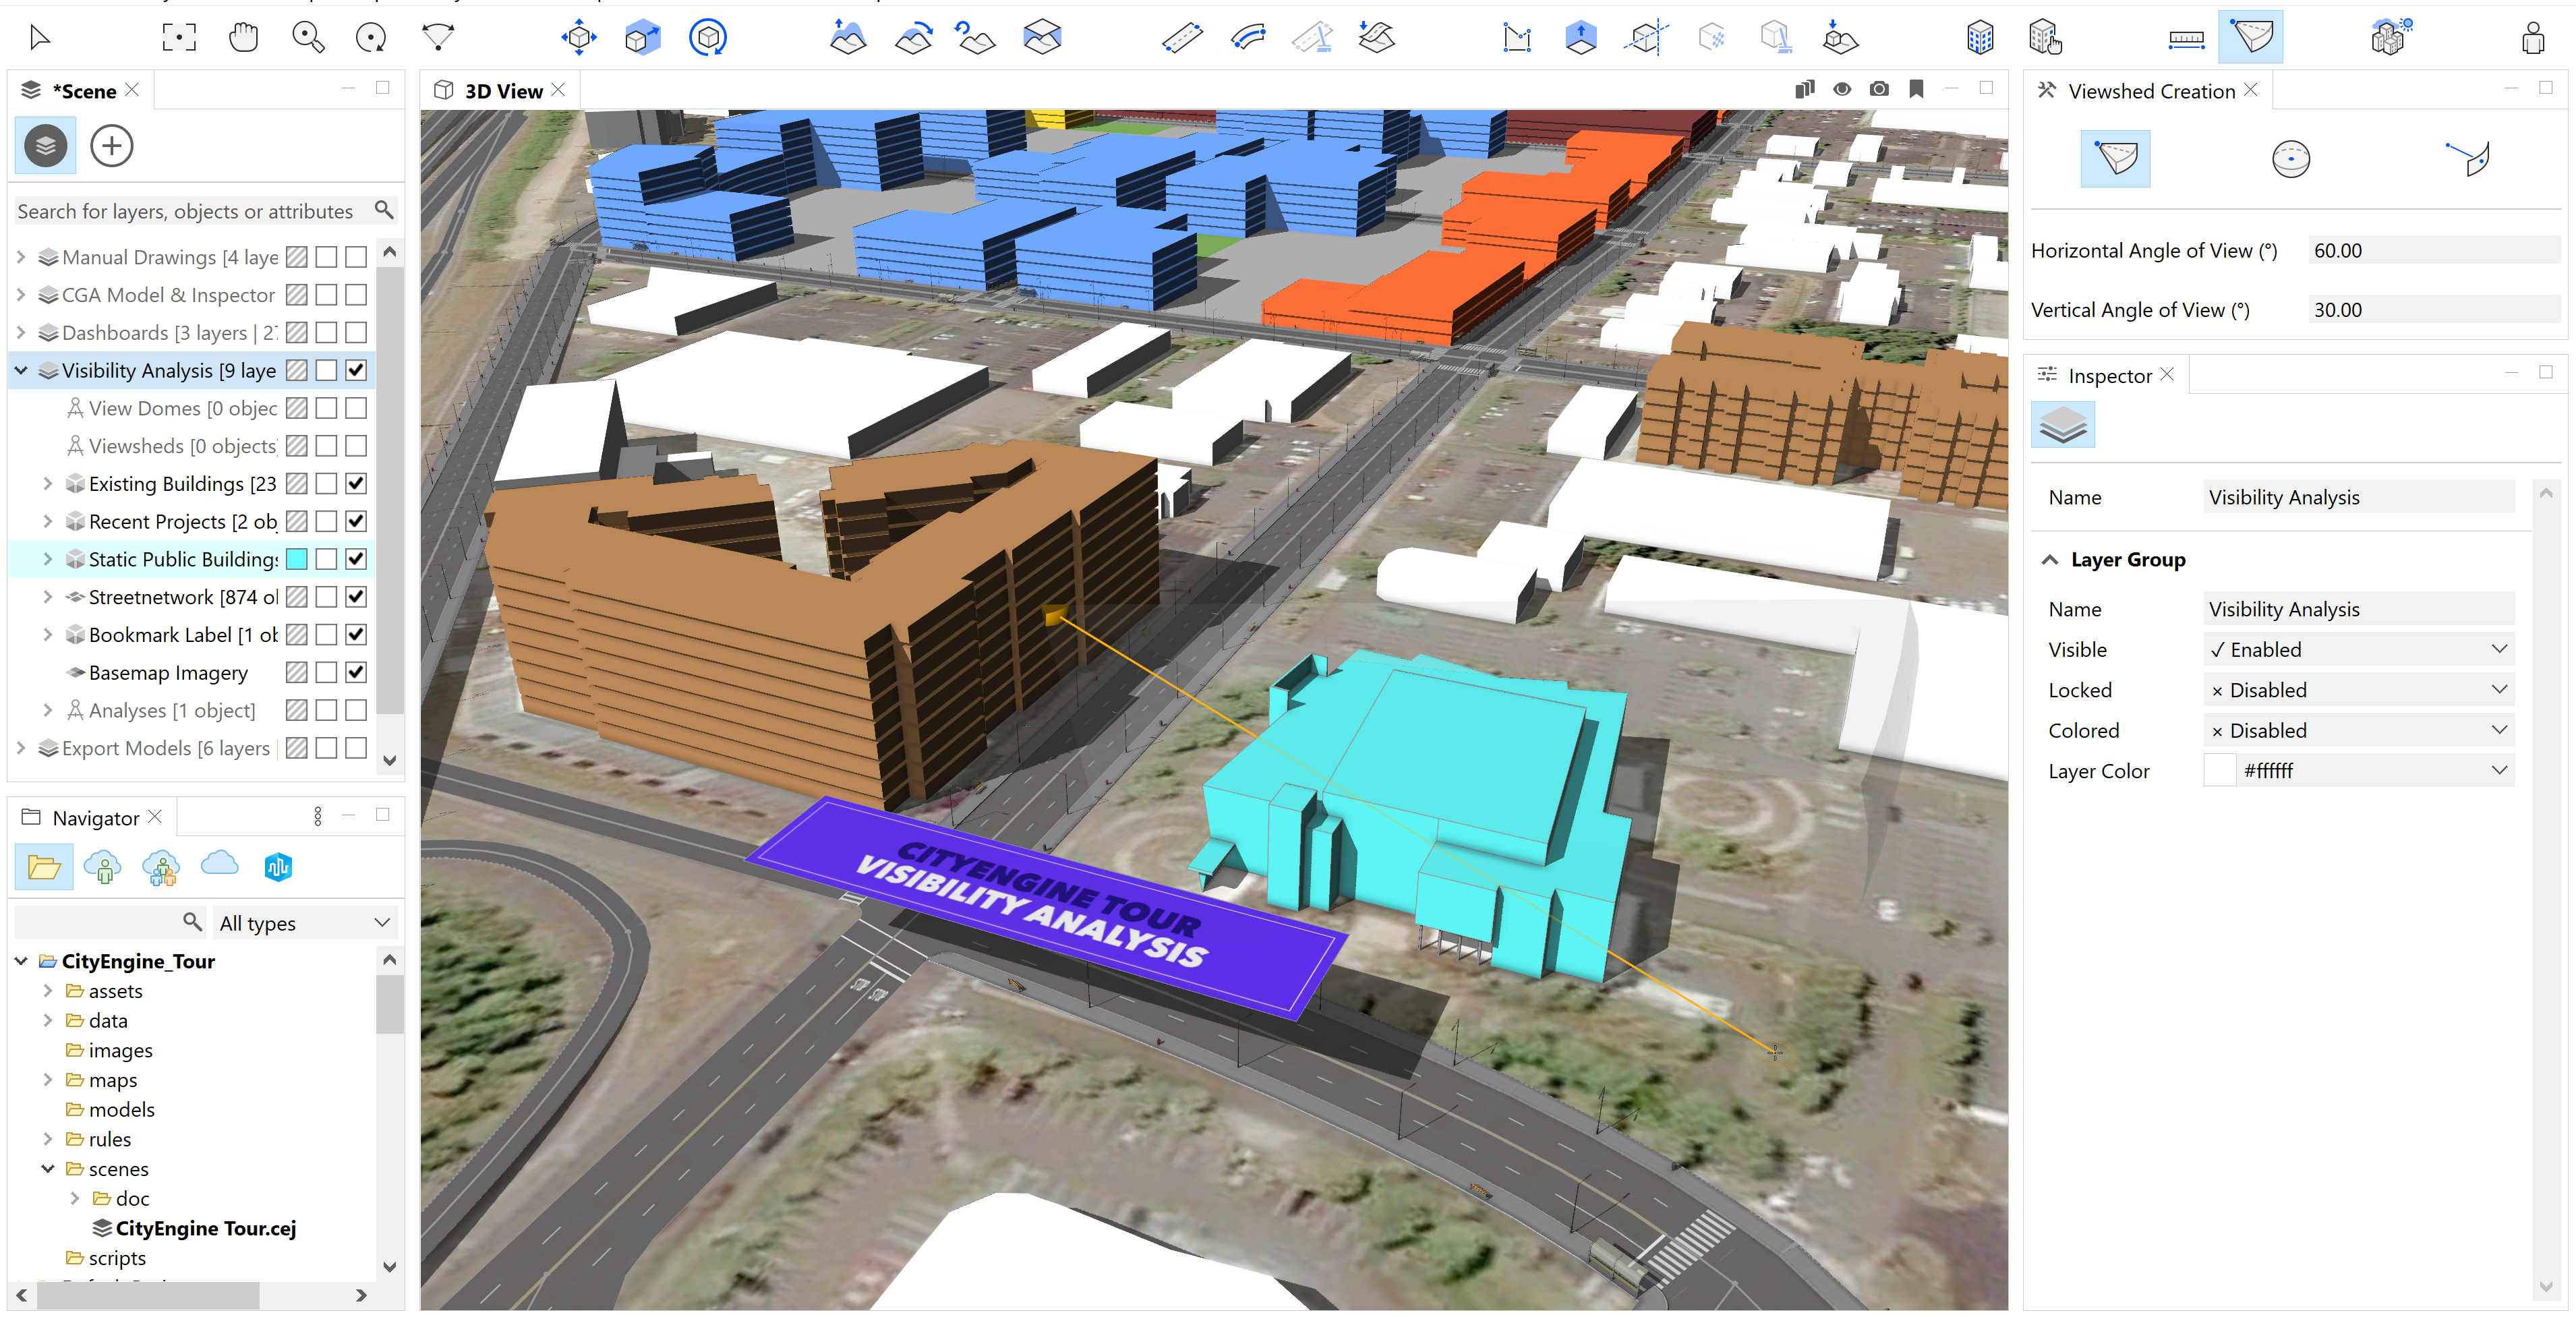This screenshot has width=2576, height=1317.
Task: Click the frame selection tool icon
Action: pyautogui.click(x=179, y=38)
